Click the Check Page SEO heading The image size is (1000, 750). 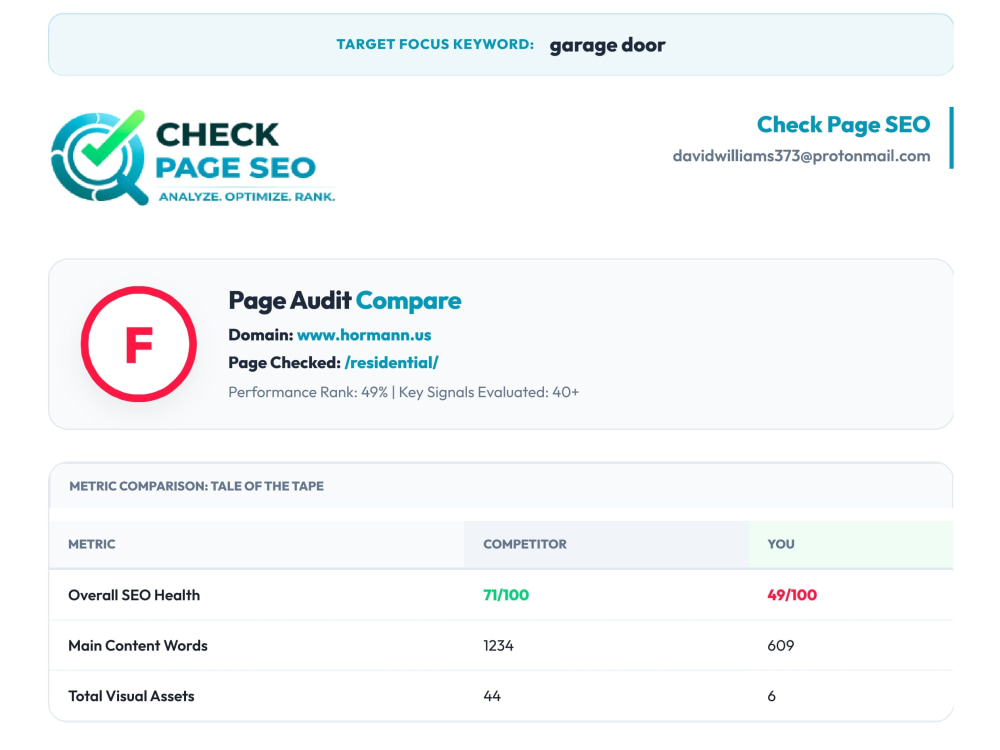point(843,125)
